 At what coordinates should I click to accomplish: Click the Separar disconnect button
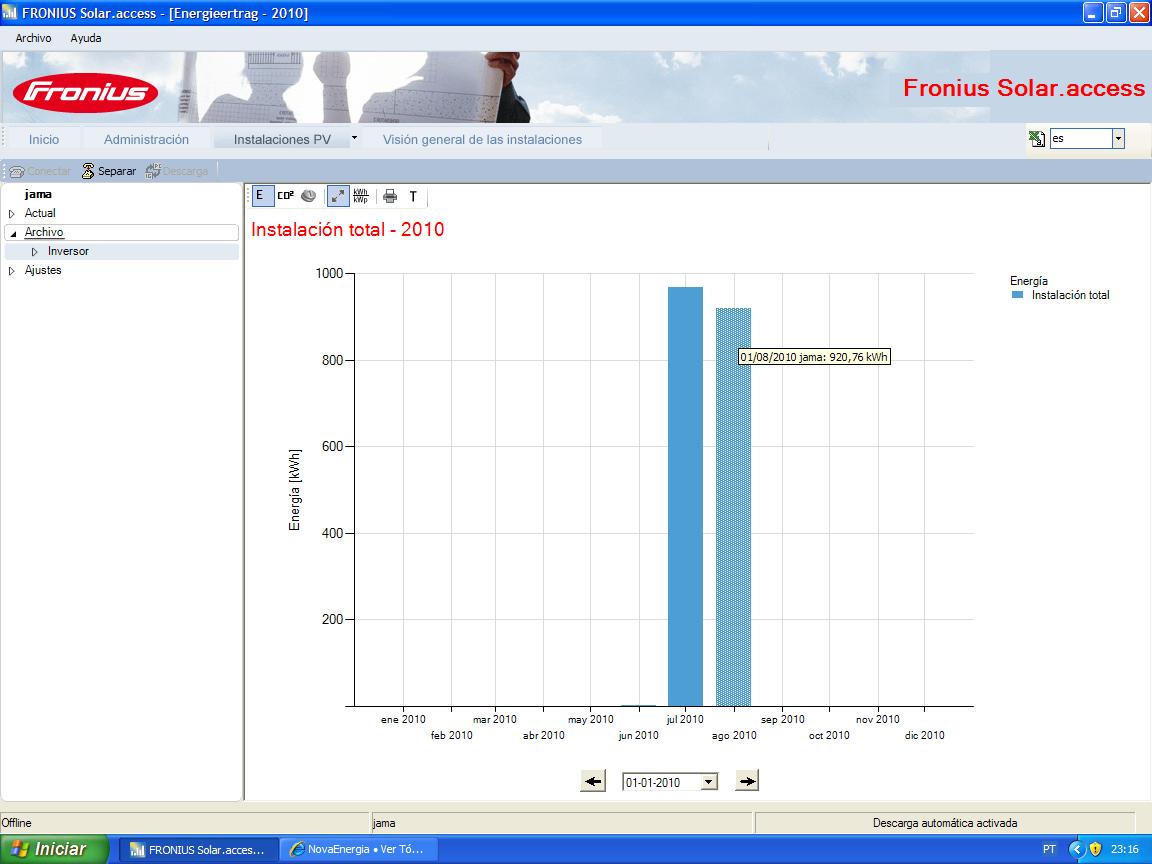[109, 171]
